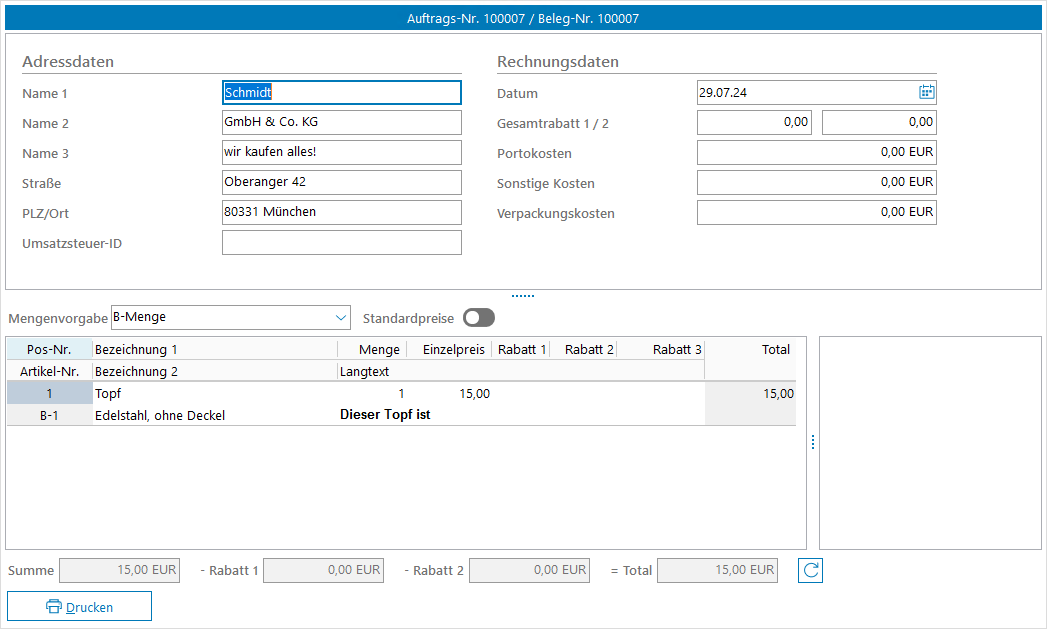Screen dimensions: 1047x629
Task: Click the horizontal splitter dots below the address panel
Action: click(523, 296)
